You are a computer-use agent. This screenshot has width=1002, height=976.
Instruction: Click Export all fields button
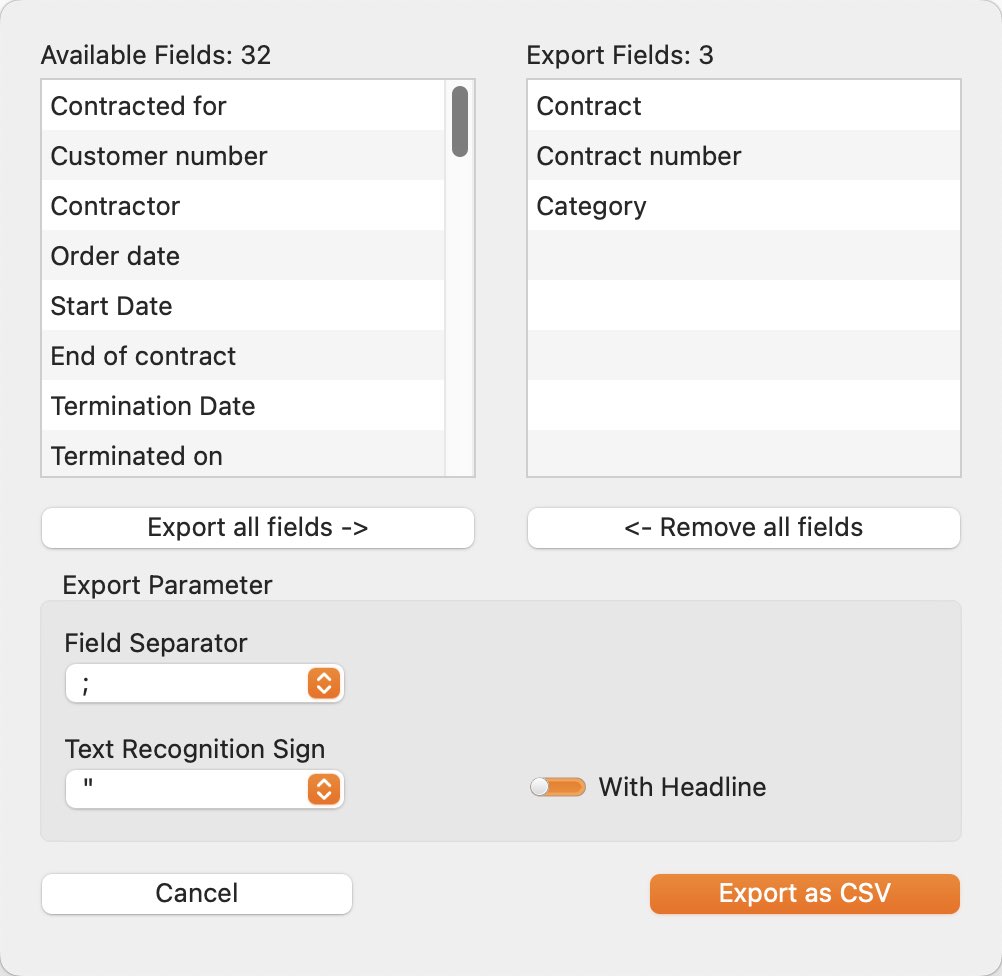point(258,528)
